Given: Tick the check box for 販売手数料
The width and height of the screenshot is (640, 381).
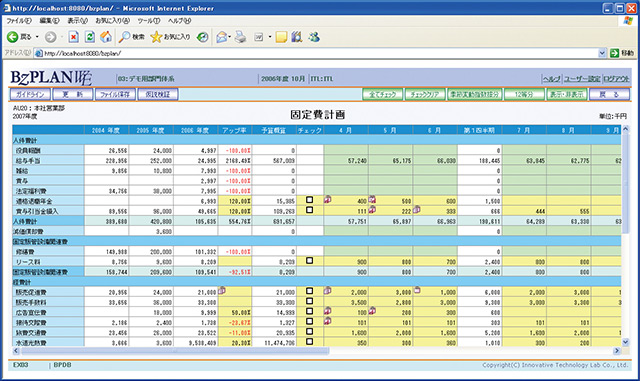Looking at the screenshot, I should (x=310, y=301).
